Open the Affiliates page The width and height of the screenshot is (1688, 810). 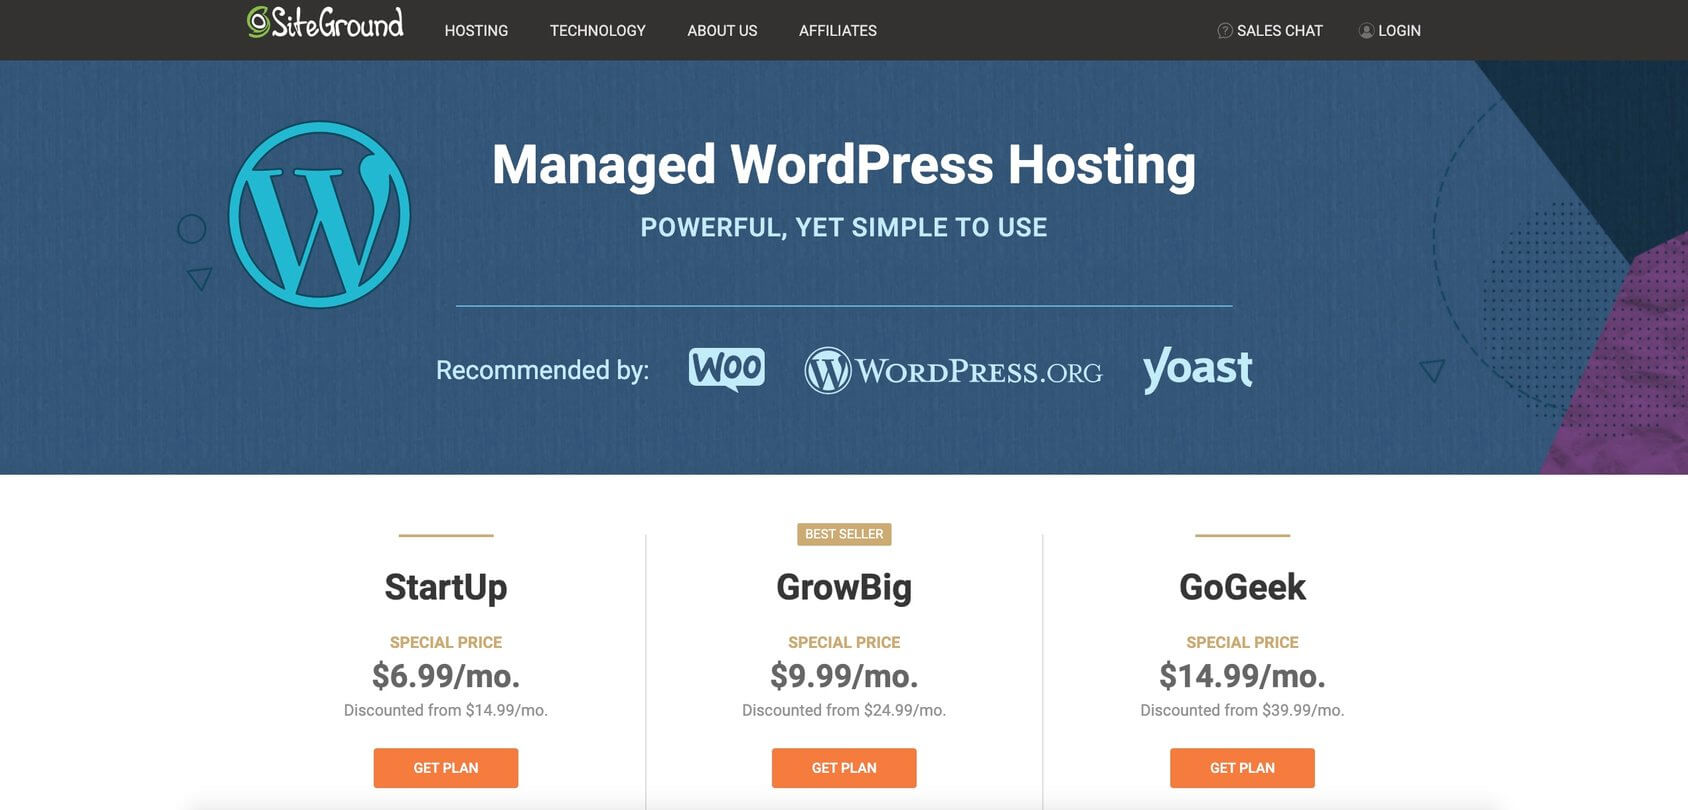pyautogui.click(x=837, y=31)
